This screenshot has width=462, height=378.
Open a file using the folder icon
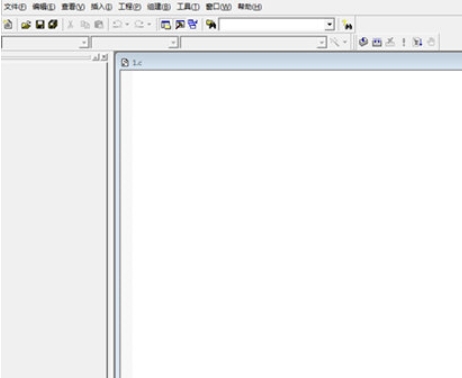(x=26, y=24)
